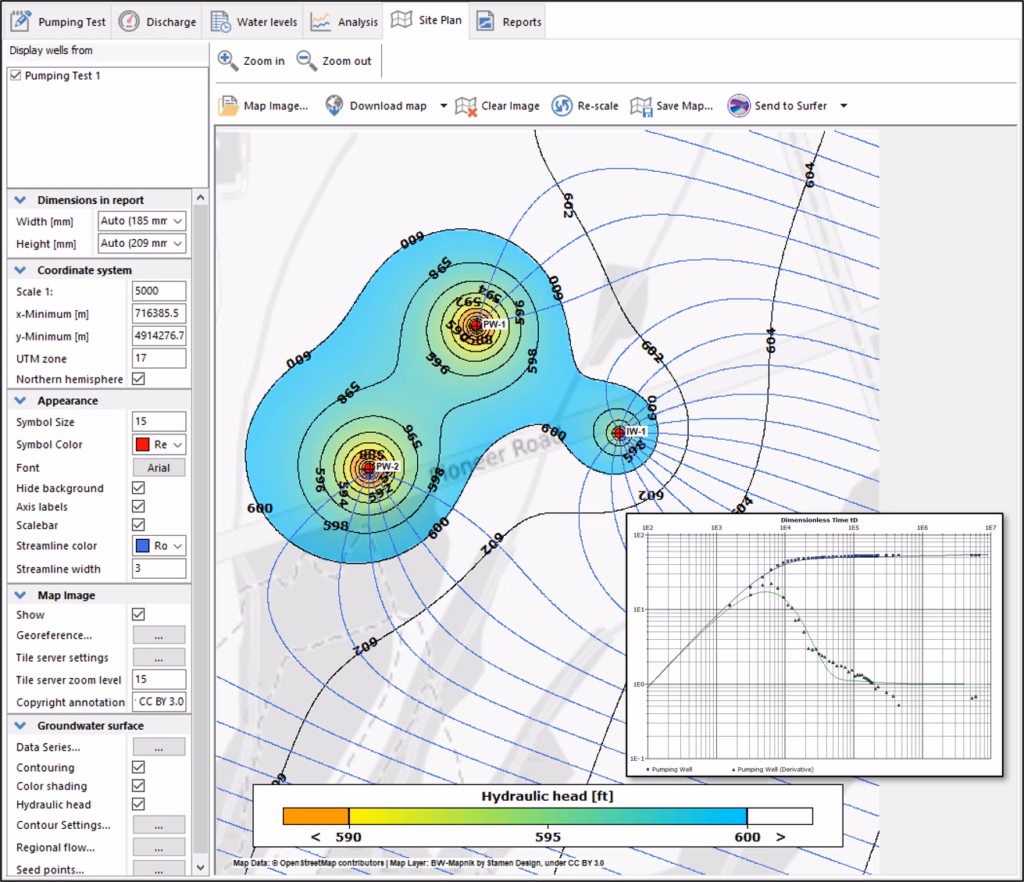
Task: Open the Map Image folder icon
Action: click(x=228, y=106)
